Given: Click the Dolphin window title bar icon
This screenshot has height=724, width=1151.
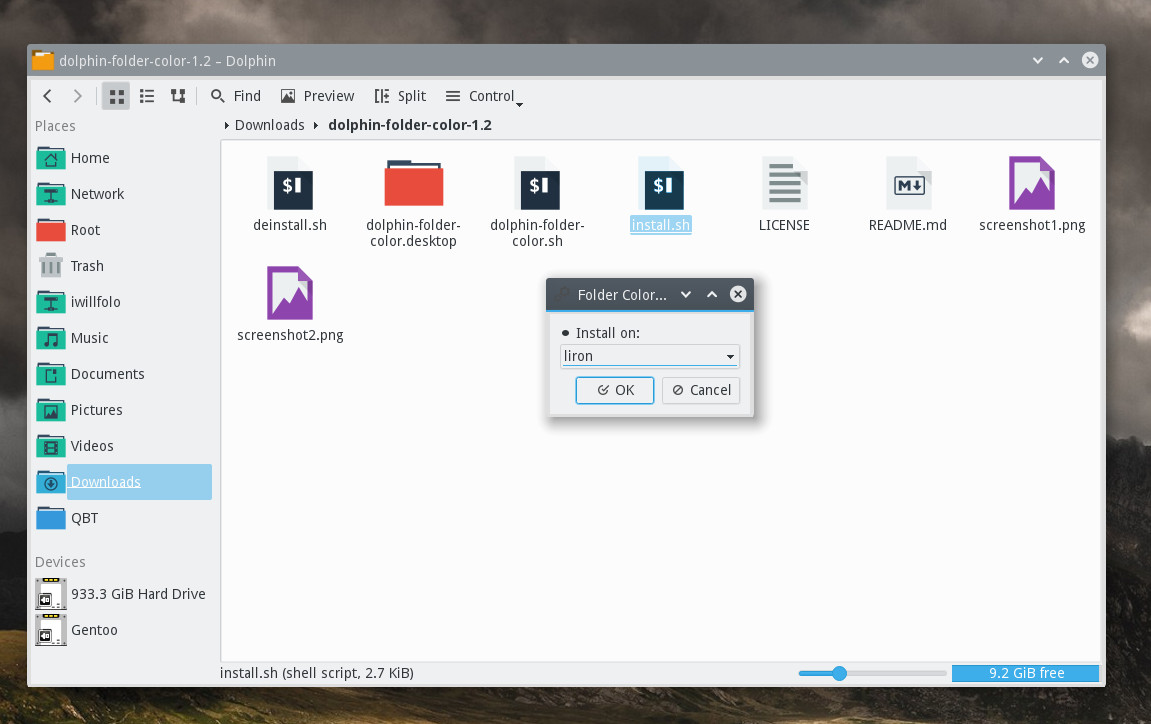Looking at the screenshot, I should click(43, 60).
